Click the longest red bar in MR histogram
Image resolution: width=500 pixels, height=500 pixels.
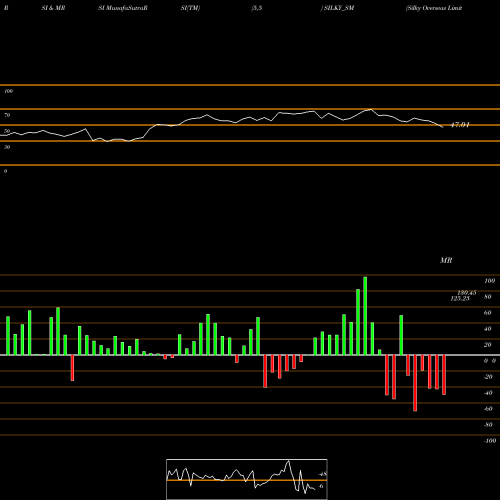(x=415, y=383)
